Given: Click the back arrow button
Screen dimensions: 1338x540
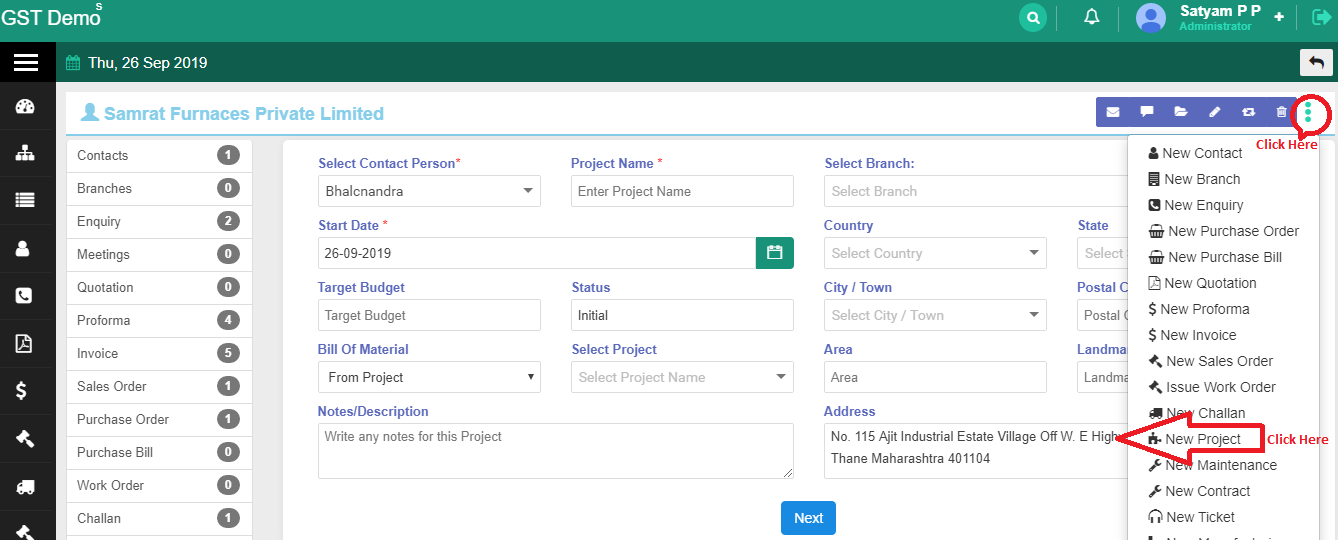Looking at the screenshot, I should (1316, 62).
